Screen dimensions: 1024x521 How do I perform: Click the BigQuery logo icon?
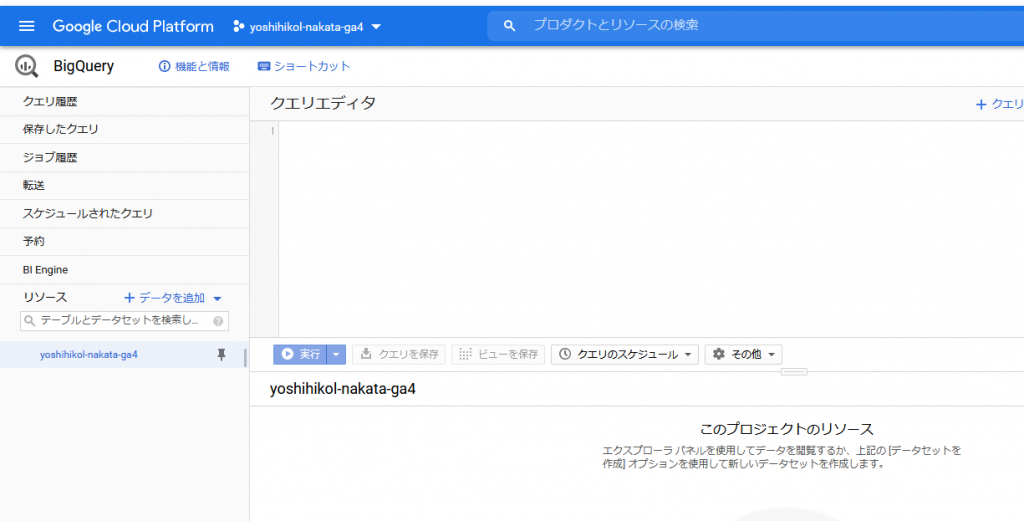click(27, 66)
